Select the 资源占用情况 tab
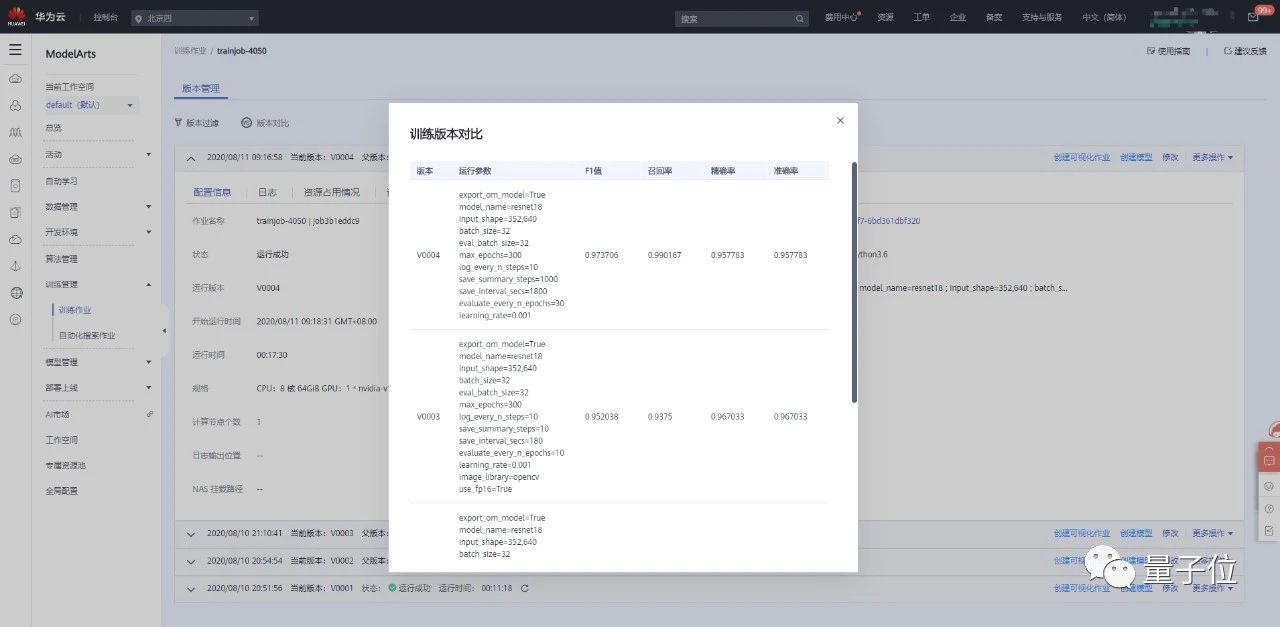Viewport: 1280px width, 627px height. [x=332, y=192]
